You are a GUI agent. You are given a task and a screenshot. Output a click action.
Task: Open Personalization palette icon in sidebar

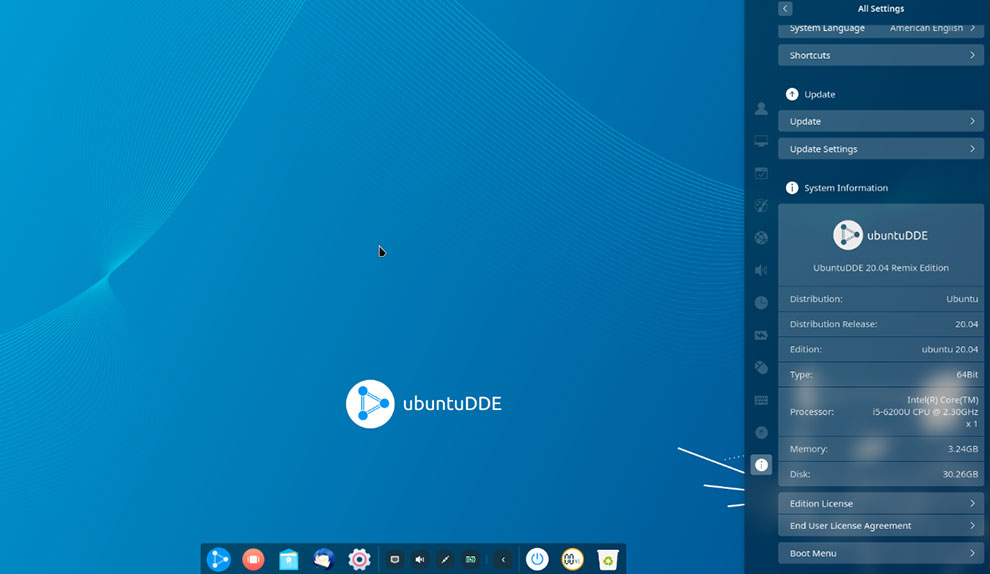point(761,205)
